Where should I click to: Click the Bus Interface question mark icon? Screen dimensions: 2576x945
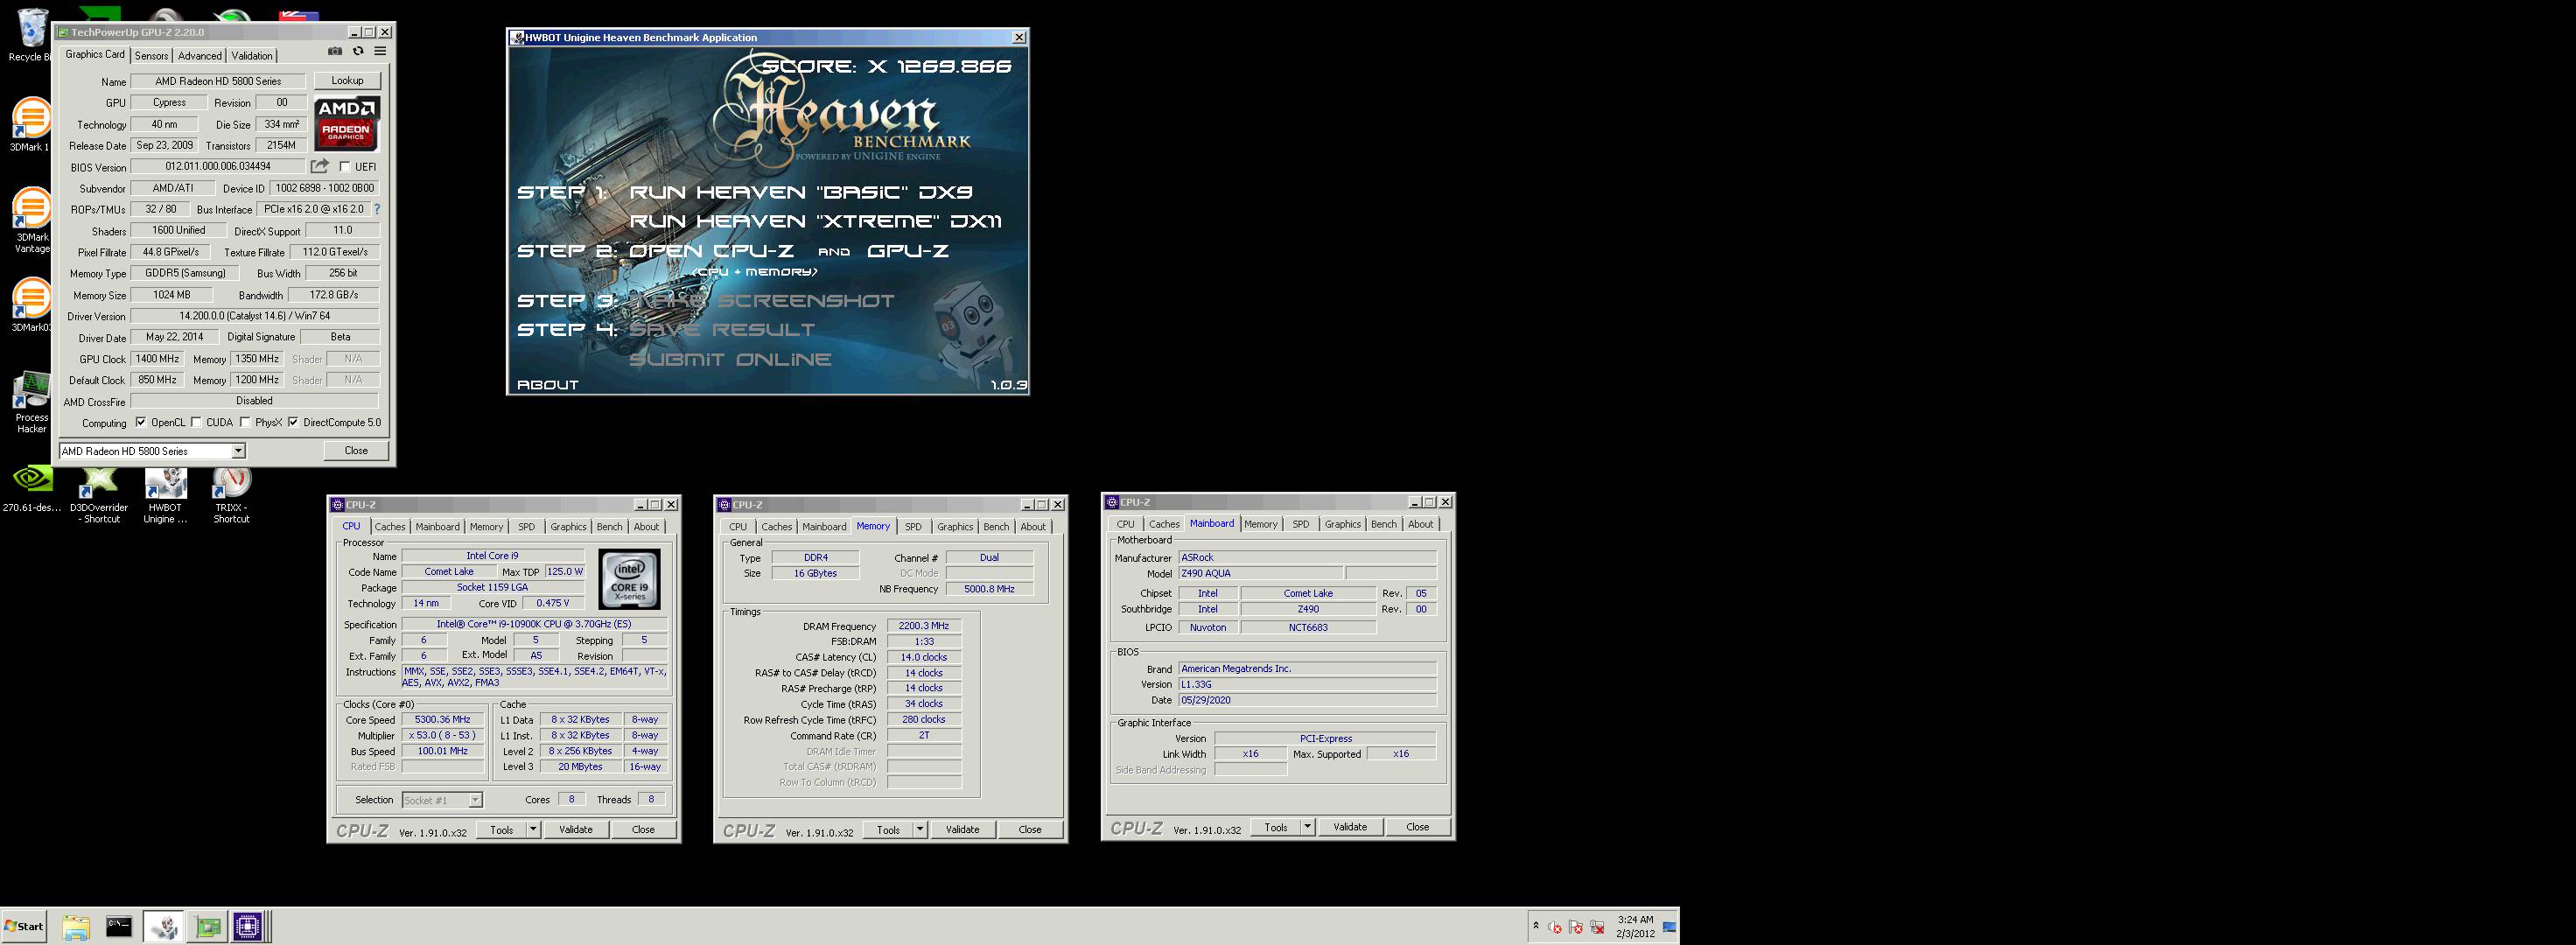tap(377, 209)
